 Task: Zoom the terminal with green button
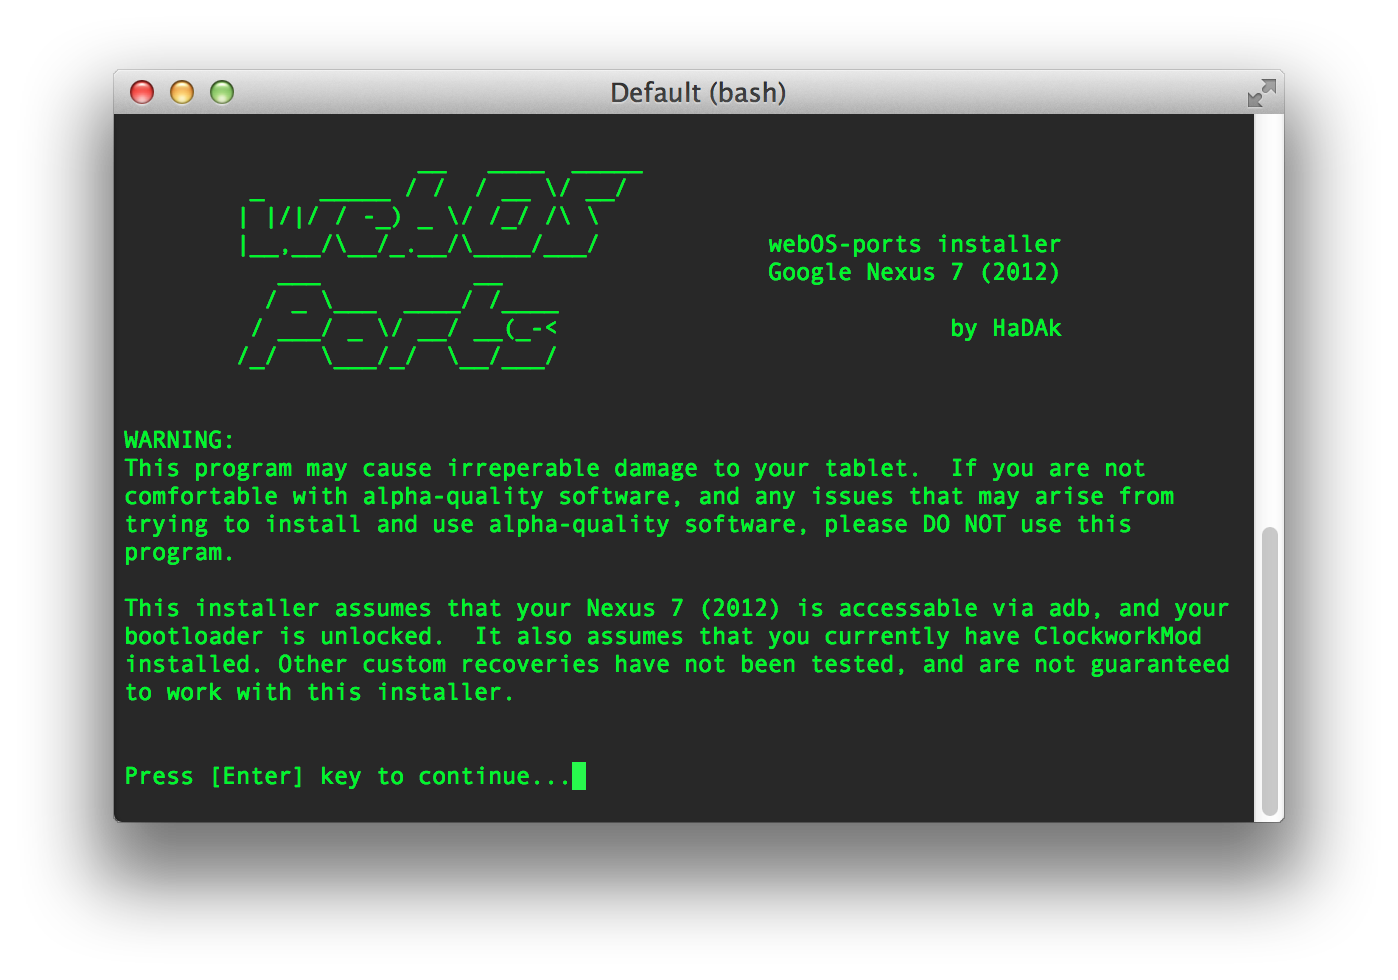pos(222,92)
